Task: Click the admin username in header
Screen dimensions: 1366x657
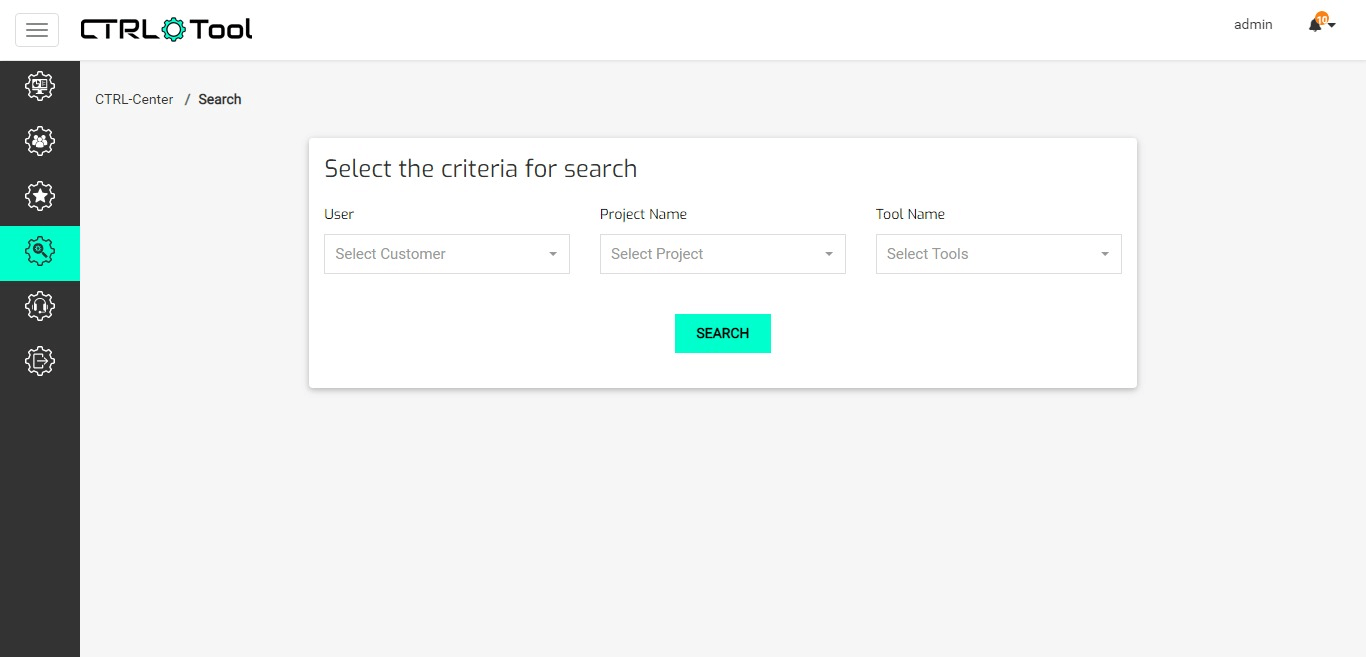Action: [x=1253, y=25]
